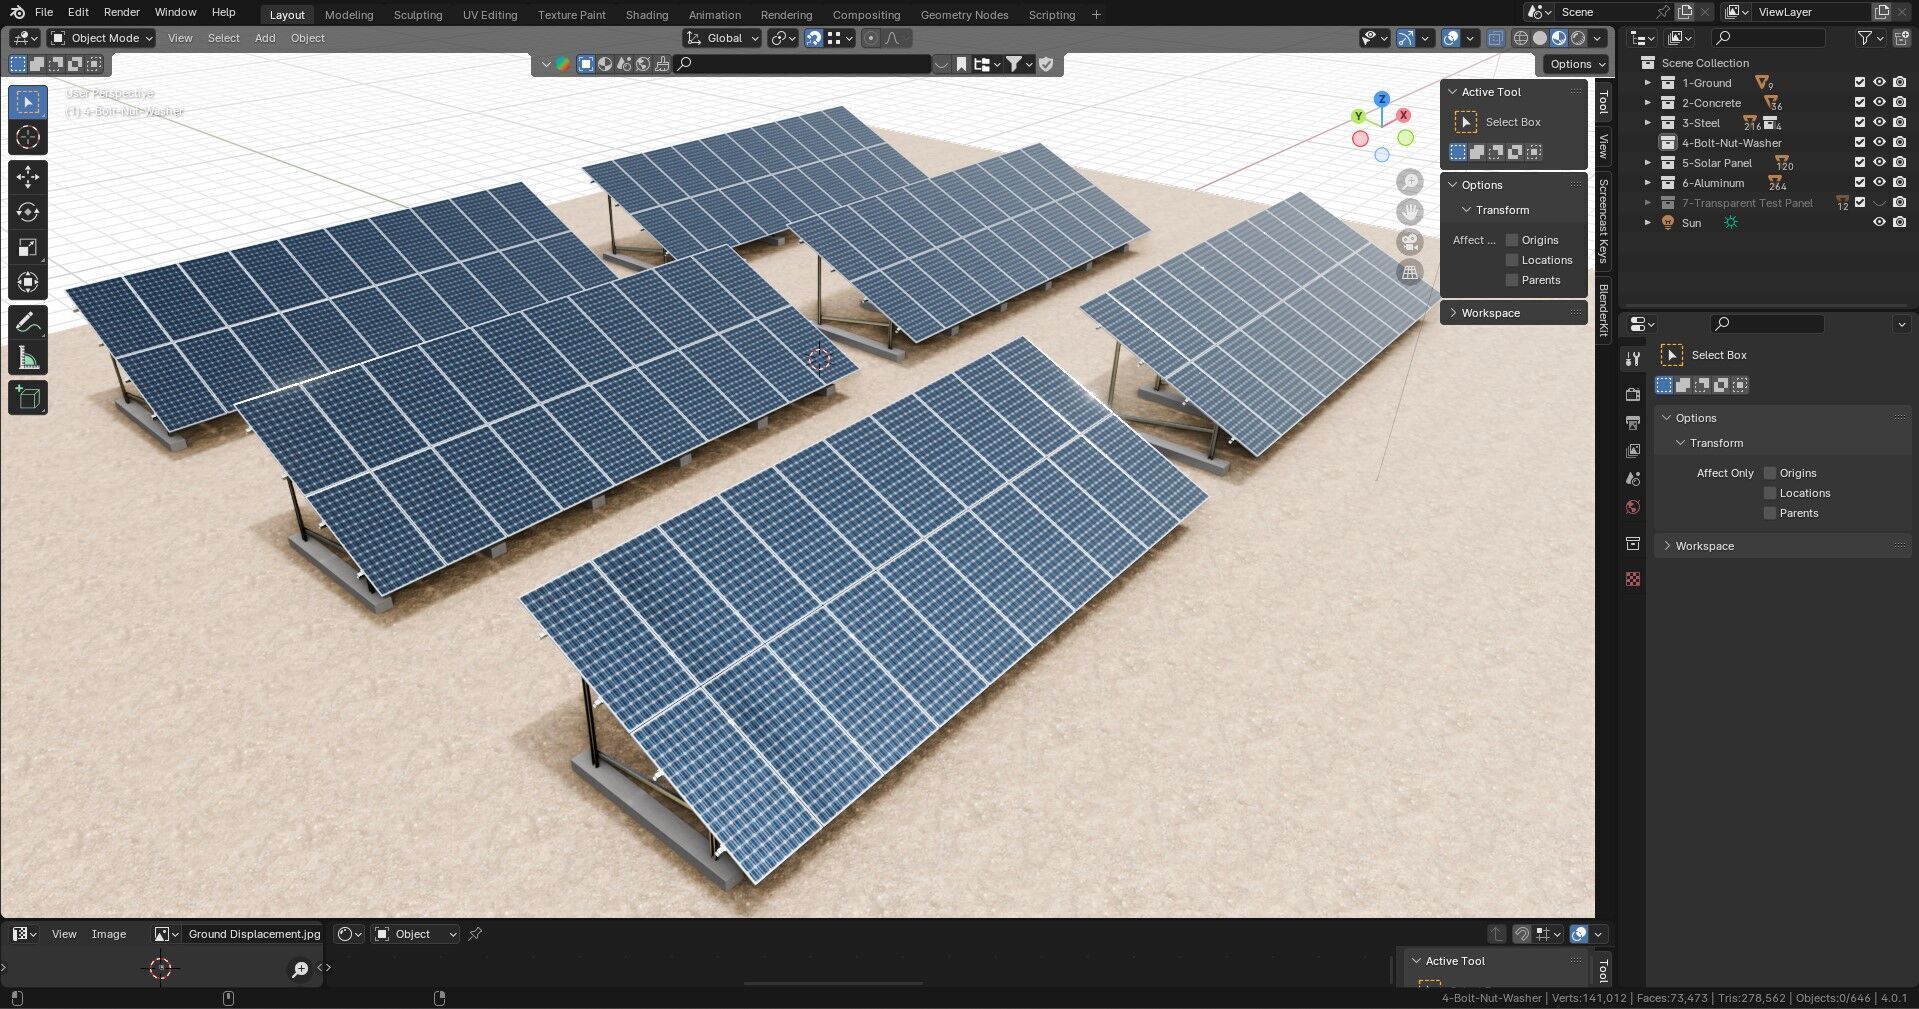Hide Sun light in viewport

[1879, 223]
